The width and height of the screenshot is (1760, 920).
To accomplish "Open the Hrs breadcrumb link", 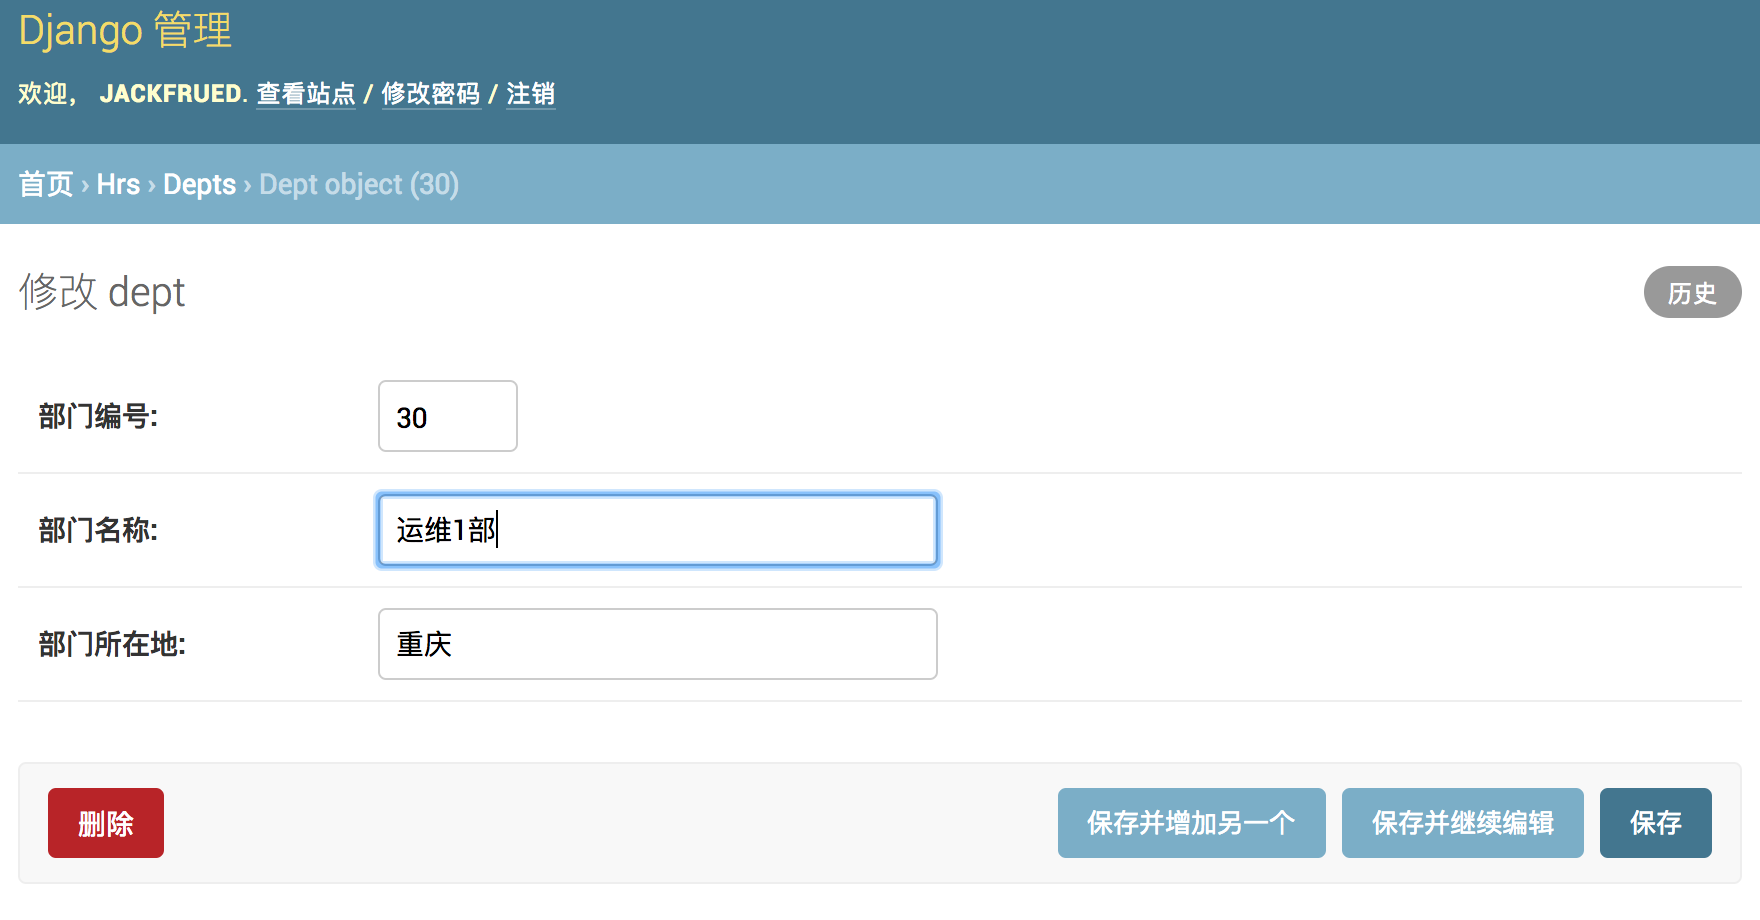I will pyautogui.click(x=118, y=184).
